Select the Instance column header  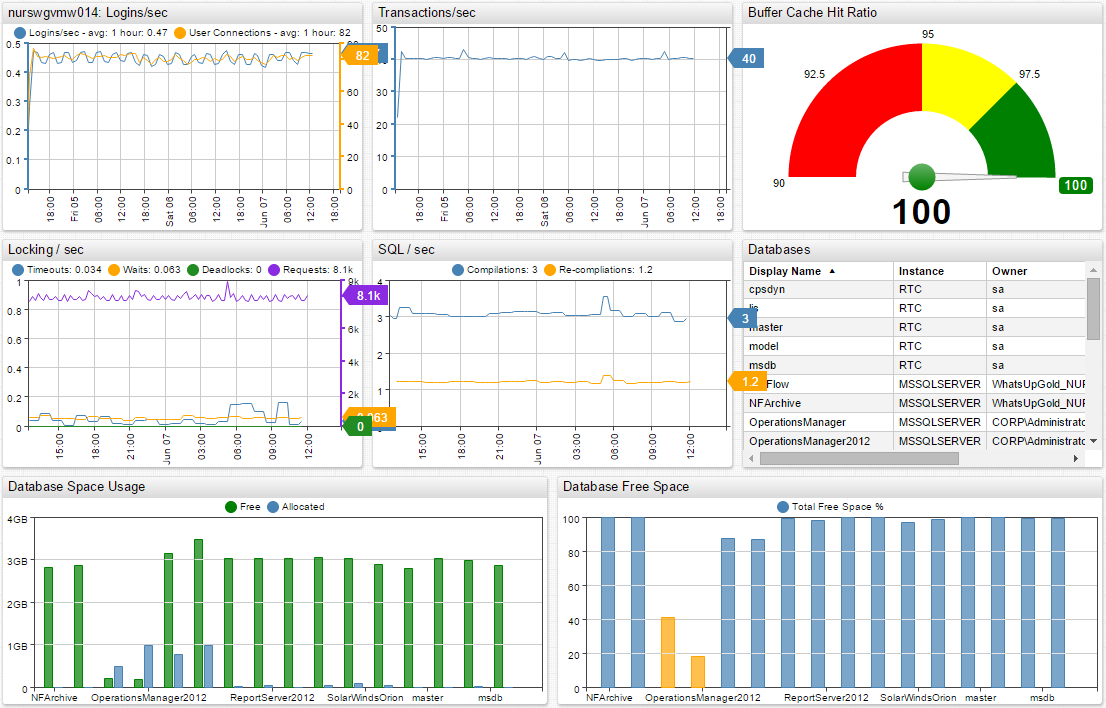920,271
